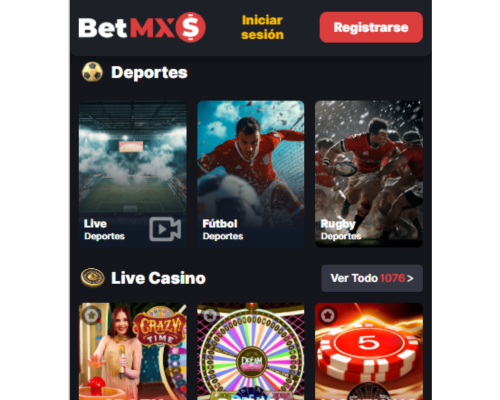Viewport: 500px width, 400px height.
Task: Select the Deportes section heading
Action: pos(149,72)
